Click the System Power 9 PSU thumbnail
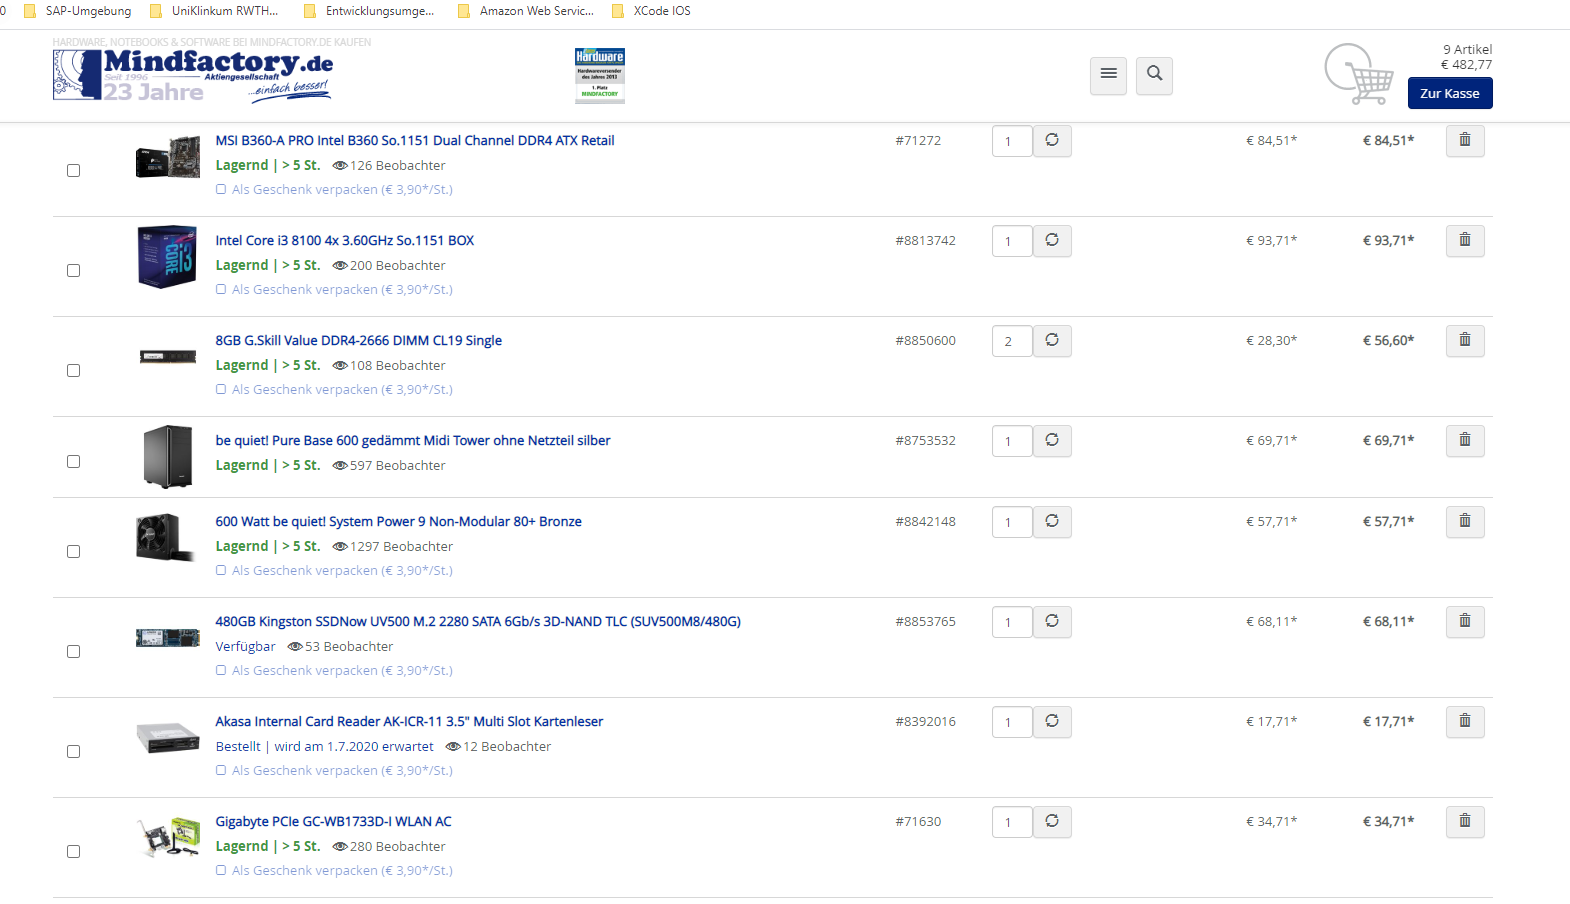This screenshot has width=1570, height=904. tap(166, 538)
